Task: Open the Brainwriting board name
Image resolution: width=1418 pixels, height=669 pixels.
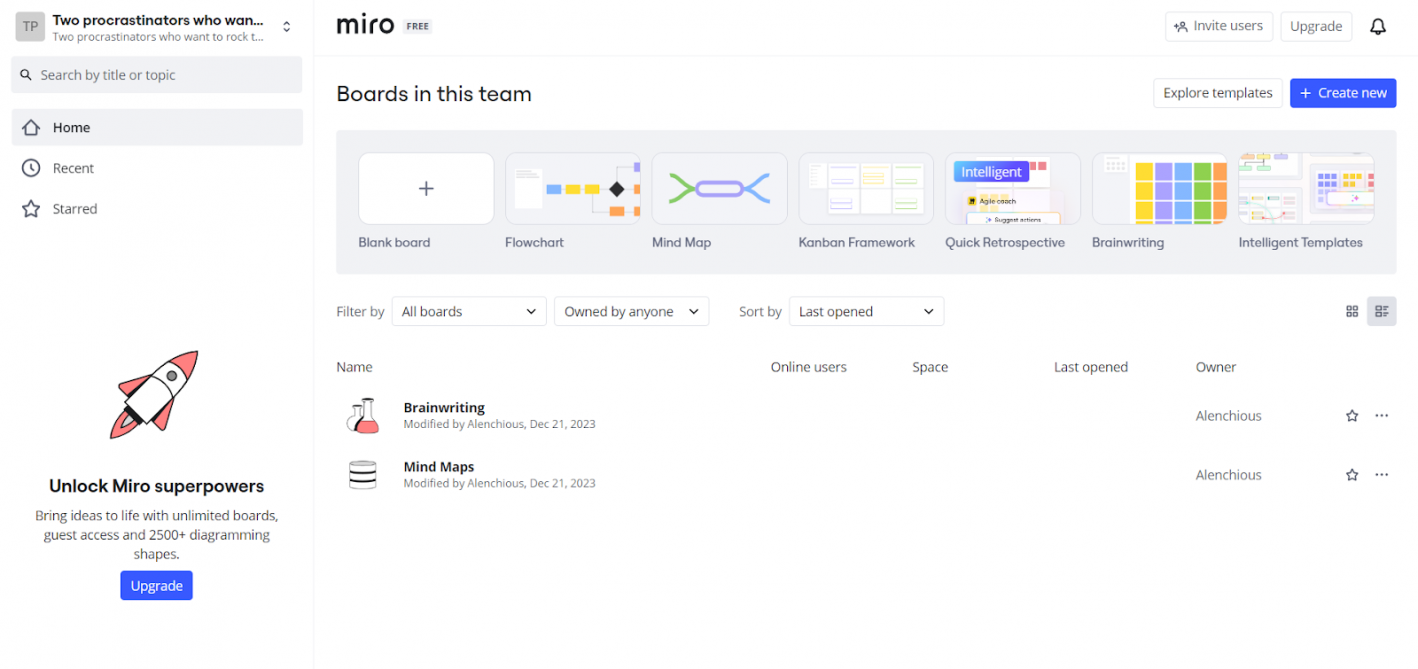Action: (444, 408)
